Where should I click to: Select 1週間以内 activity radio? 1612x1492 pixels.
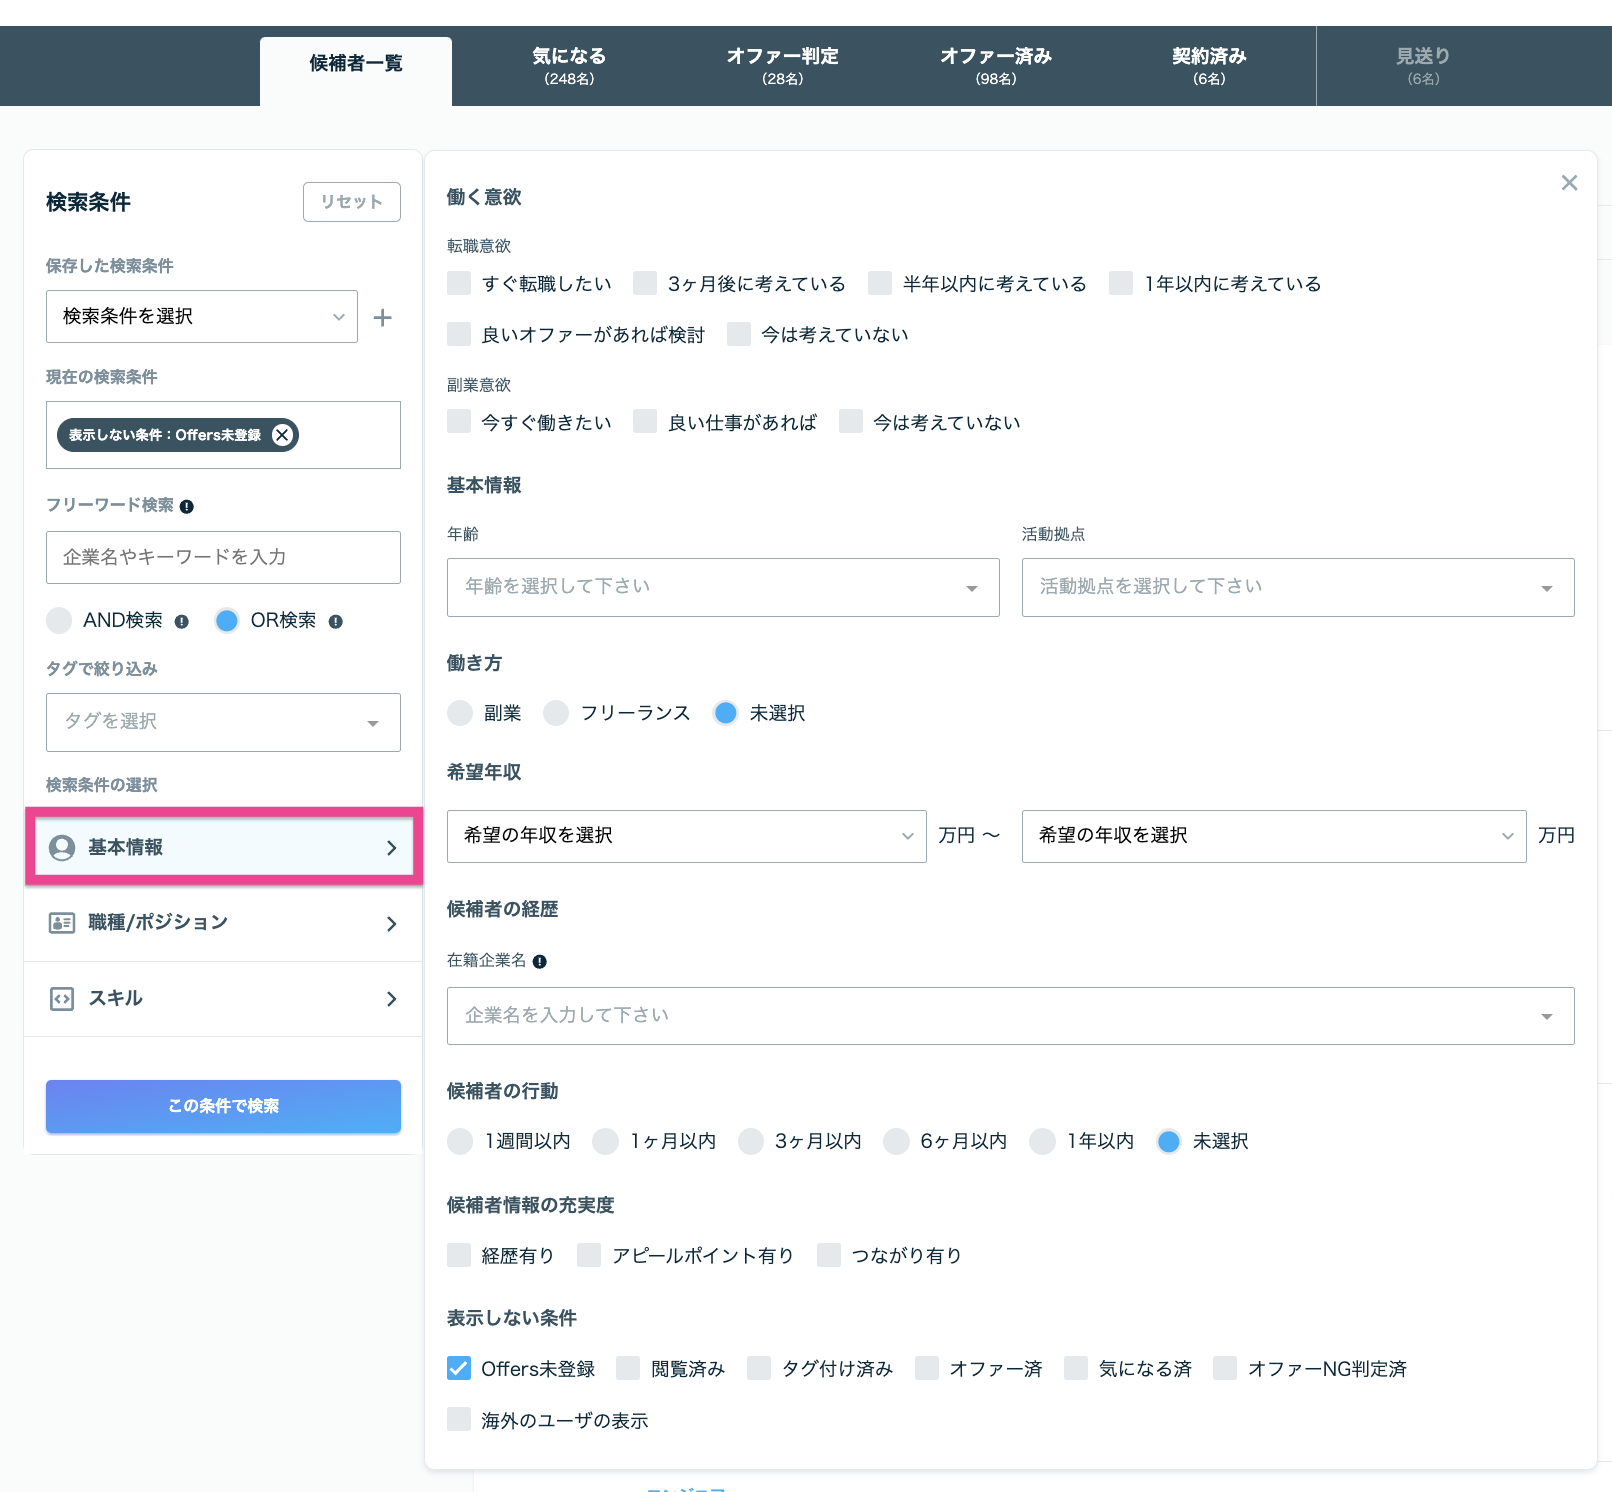(x=460, y=1141)
